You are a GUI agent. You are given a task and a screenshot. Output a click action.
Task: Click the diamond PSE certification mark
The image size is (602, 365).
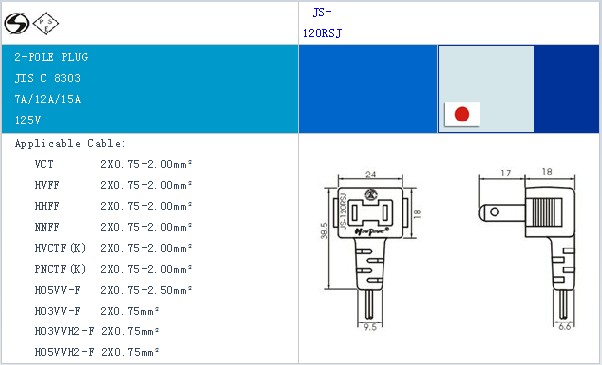click(46, 23)
